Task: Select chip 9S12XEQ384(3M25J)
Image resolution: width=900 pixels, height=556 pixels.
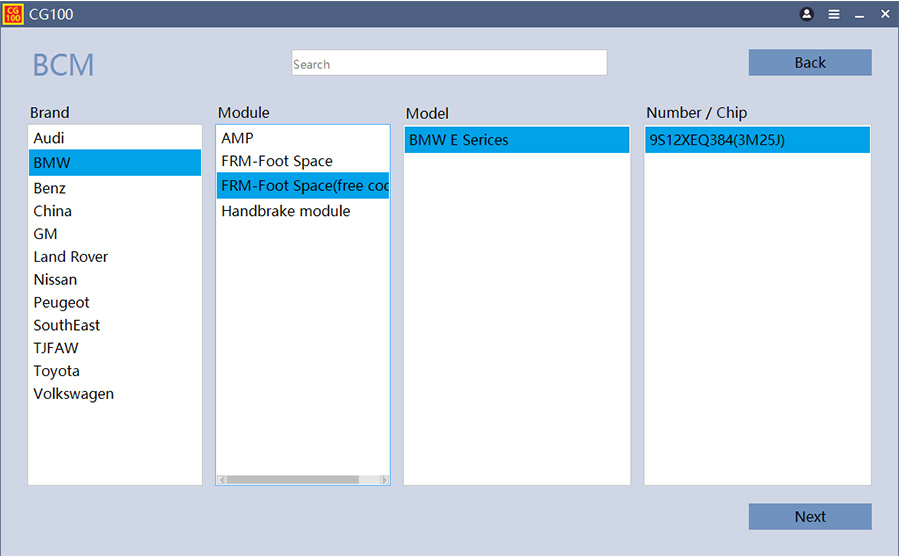Action: [717, 140]
